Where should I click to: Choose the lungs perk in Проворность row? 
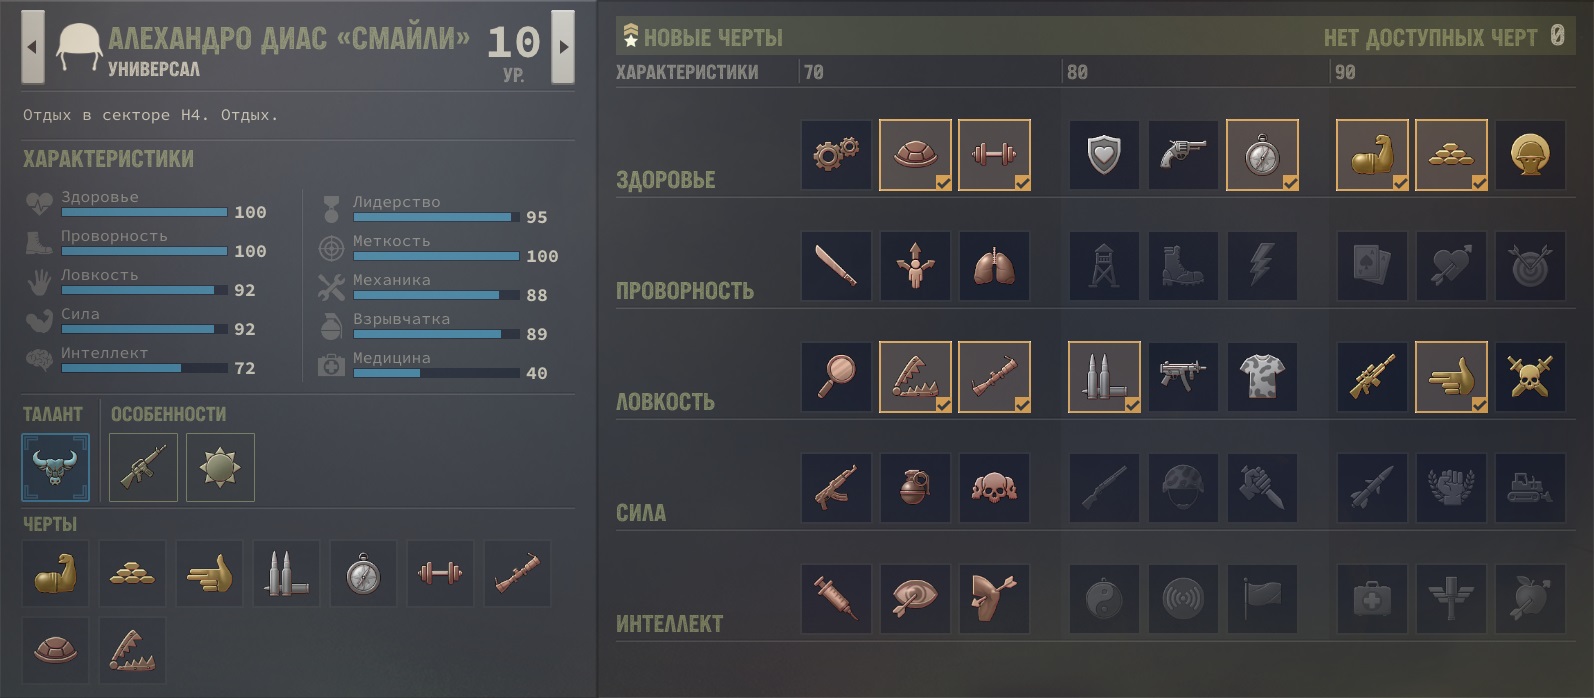click(x=994, y=266)
